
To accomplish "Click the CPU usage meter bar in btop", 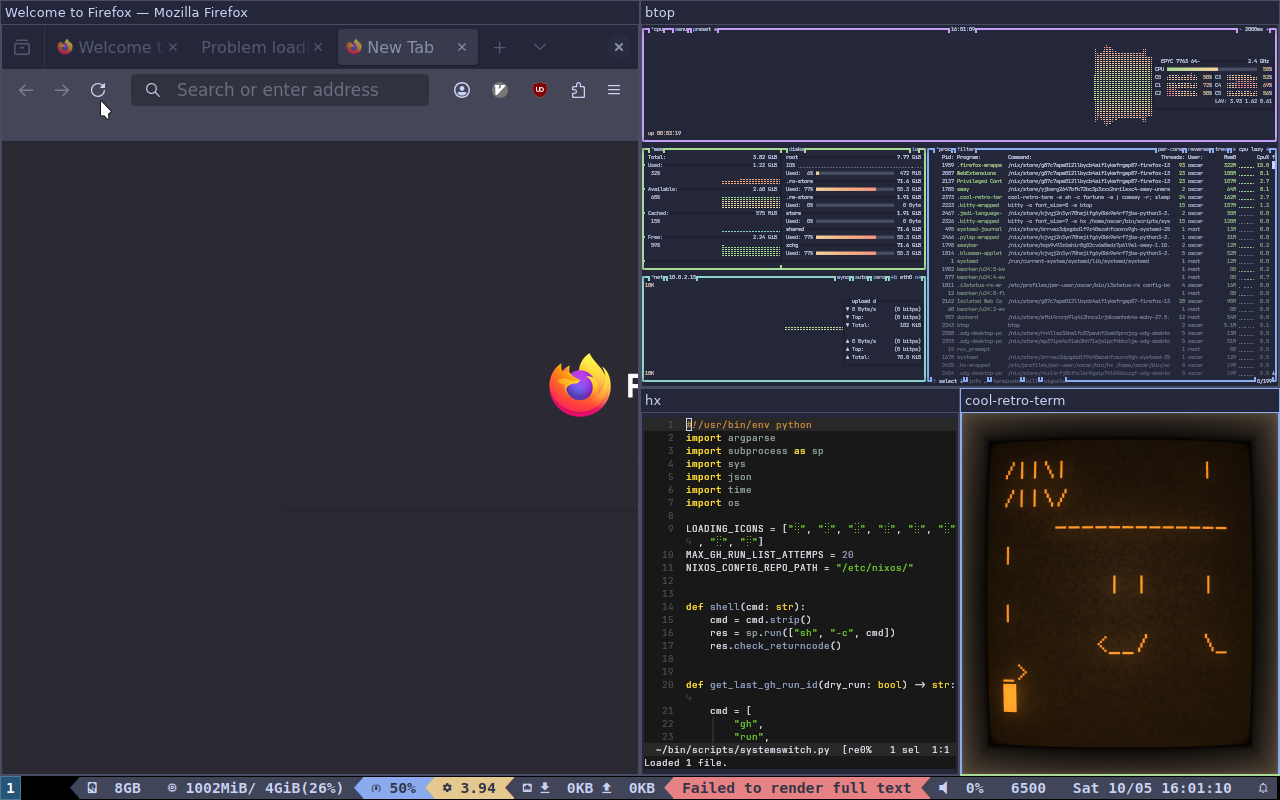I will tap(1212, 69).
